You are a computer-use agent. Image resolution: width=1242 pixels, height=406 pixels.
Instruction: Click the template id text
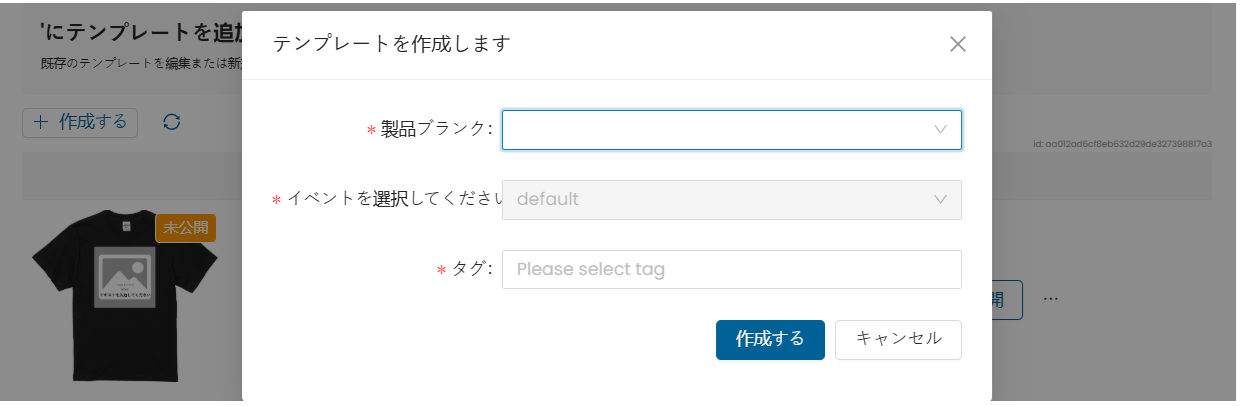pos(1122,144)
